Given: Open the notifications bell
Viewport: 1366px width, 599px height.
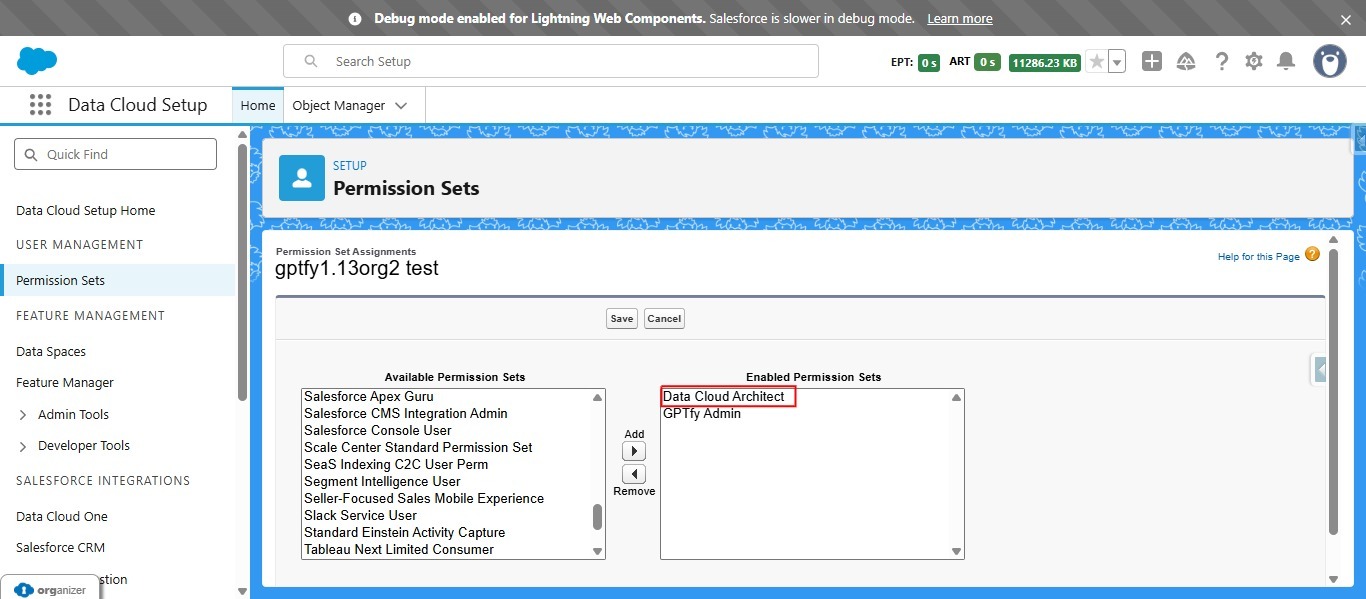Looking at the screenshot, I should [x=1286, y=61].
